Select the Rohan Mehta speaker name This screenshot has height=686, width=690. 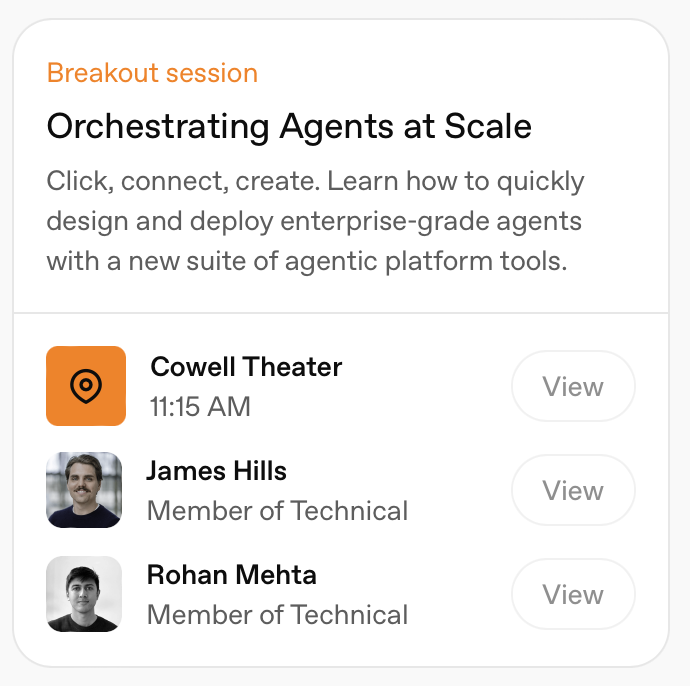(x=231, y=575)
